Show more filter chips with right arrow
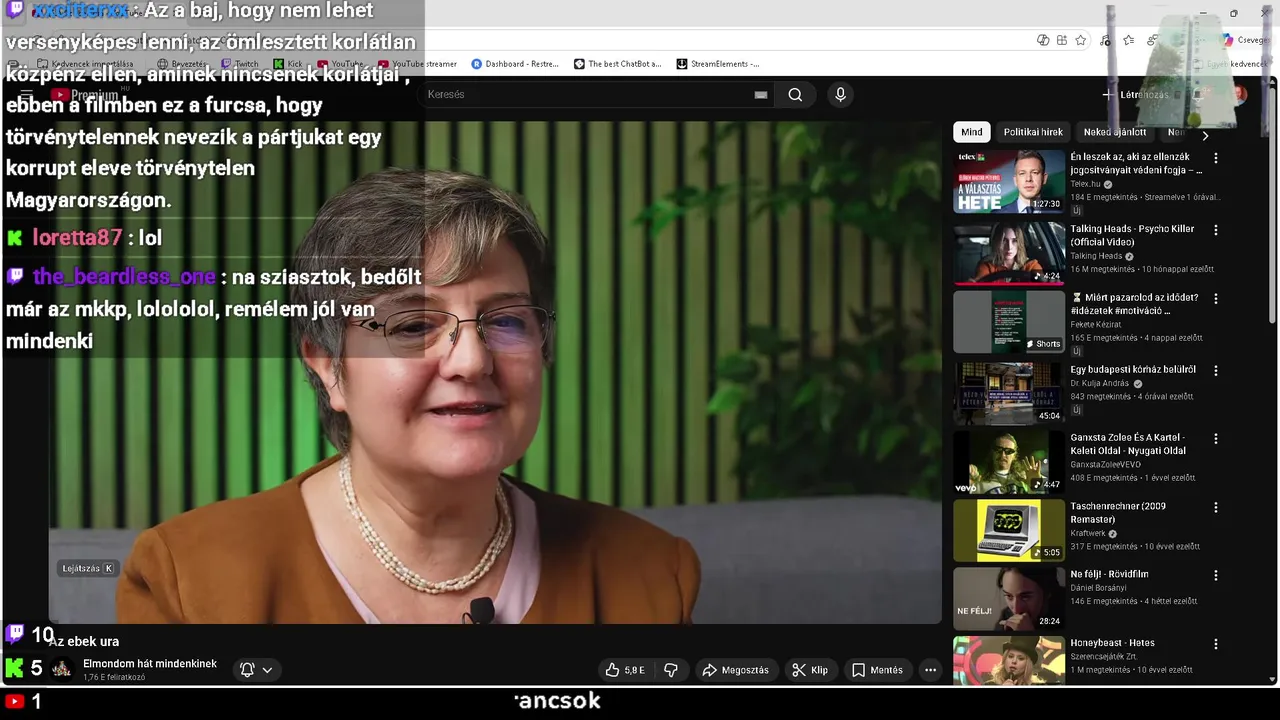The width and height of the screenshot is (1280, 720). coord(1205,135)
